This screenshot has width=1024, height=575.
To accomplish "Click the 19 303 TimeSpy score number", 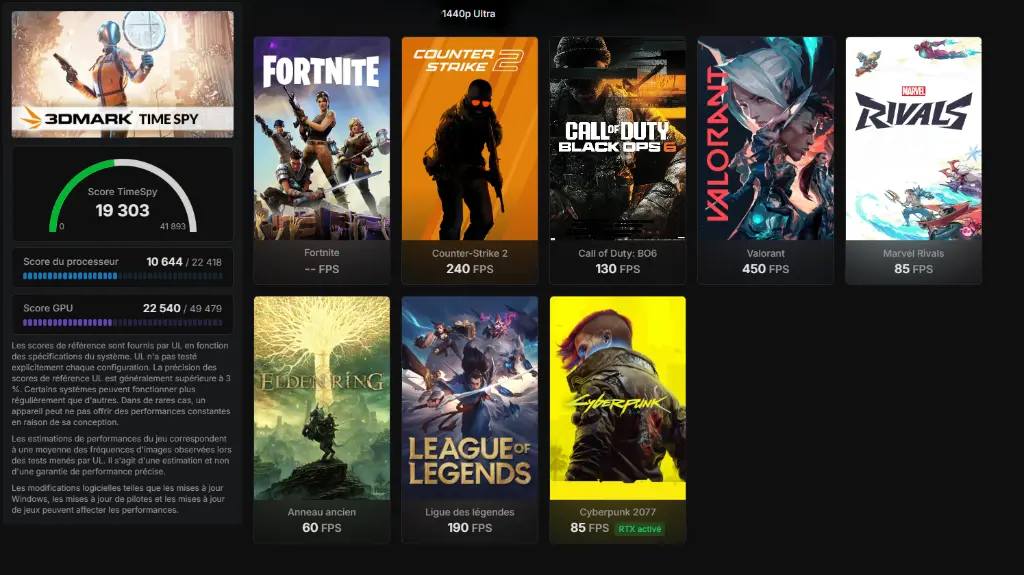I will tap(123, 210).
